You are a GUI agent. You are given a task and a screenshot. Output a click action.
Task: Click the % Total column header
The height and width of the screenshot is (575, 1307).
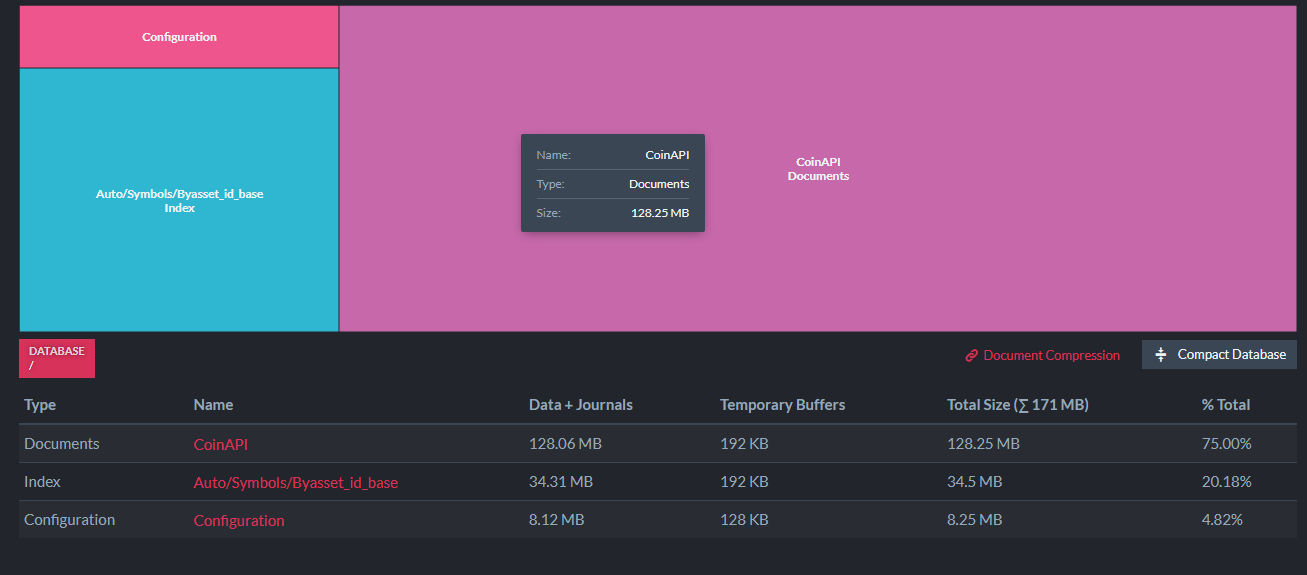(1226, 405)
